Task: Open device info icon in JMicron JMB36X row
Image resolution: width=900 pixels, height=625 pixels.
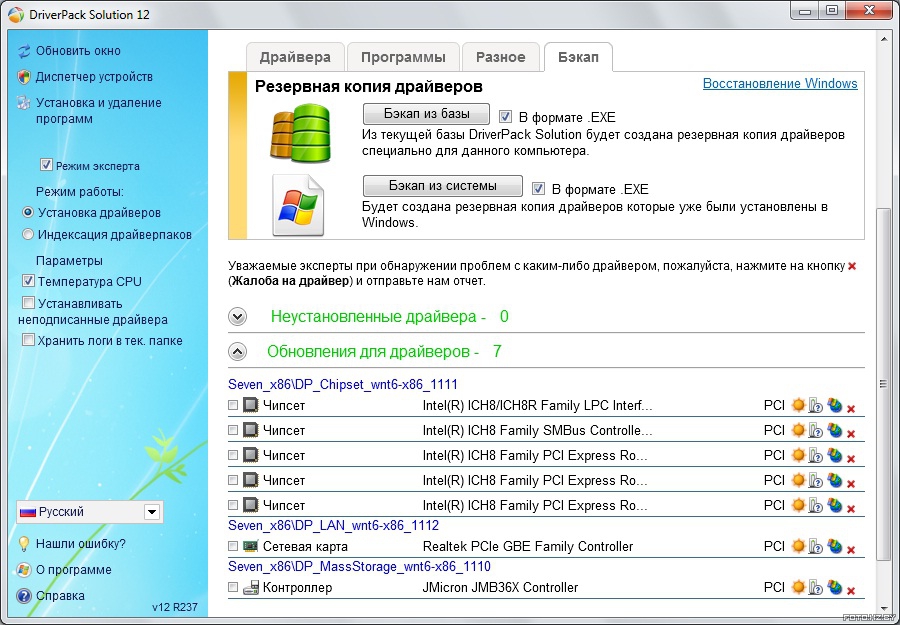Action: tap(816, 588)
